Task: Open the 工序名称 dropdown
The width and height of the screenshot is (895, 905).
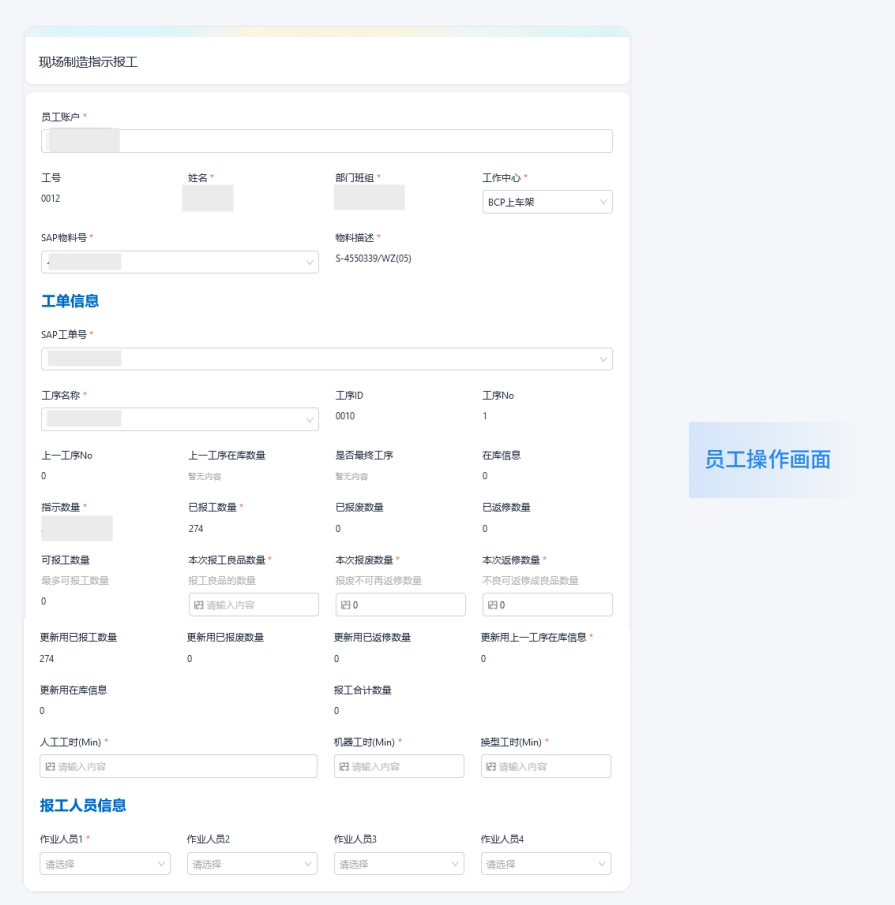Action: (x=309, y=419)
